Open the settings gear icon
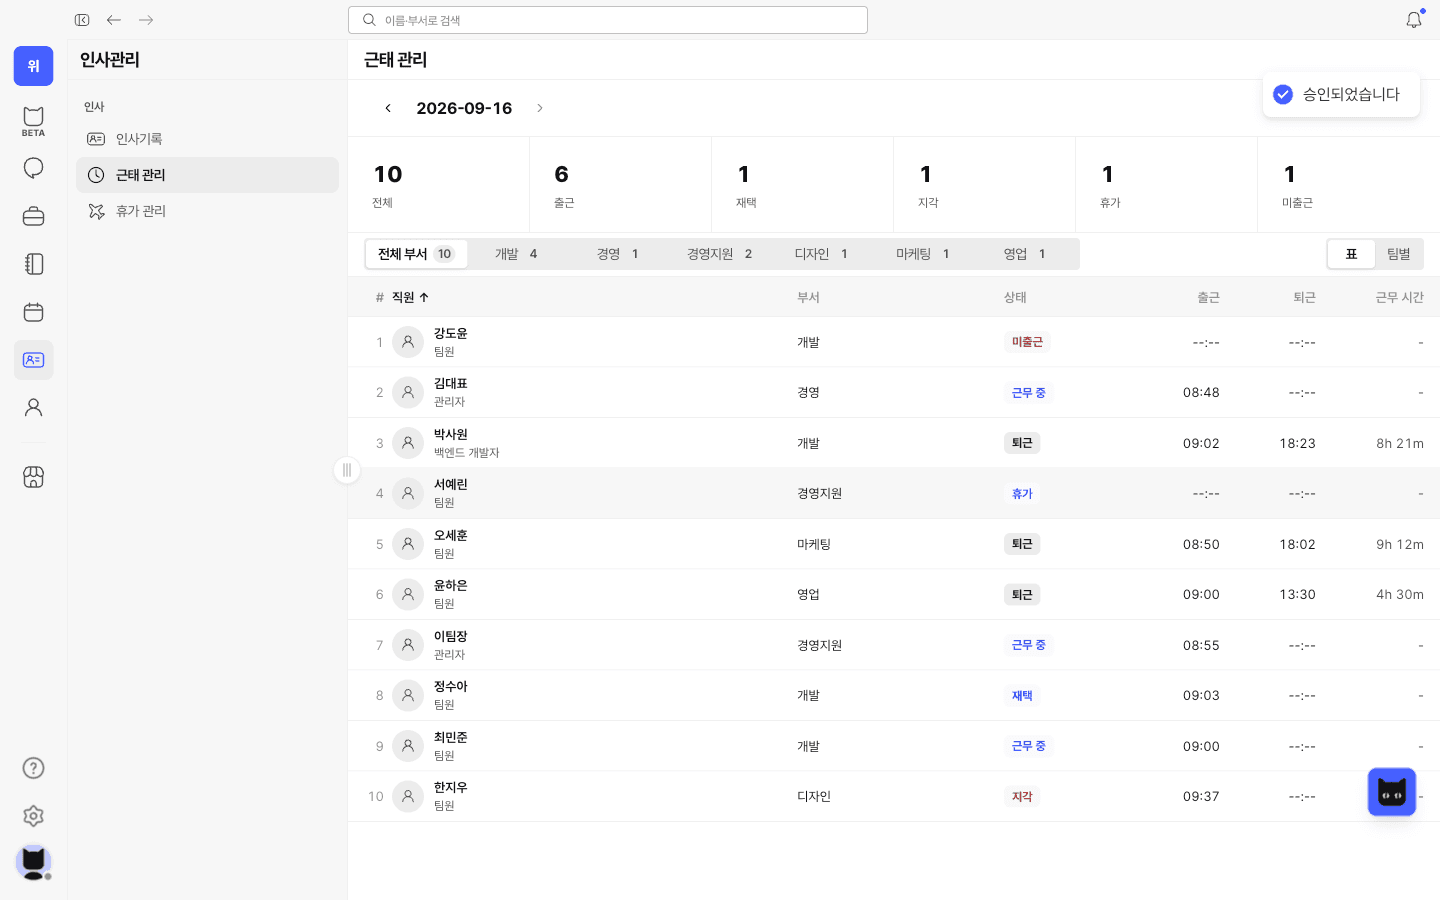1440x900 pixels. [x=33, y=816]
